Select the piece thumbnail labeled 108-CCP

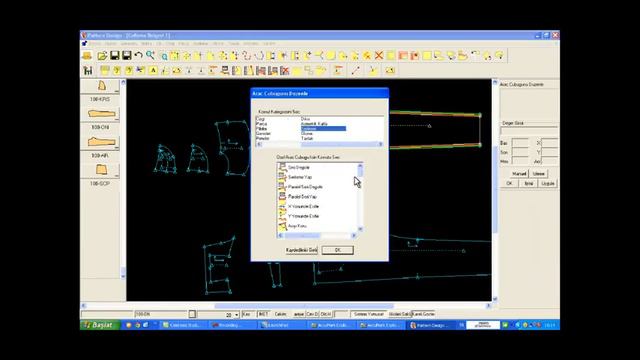tap(100, 170)
